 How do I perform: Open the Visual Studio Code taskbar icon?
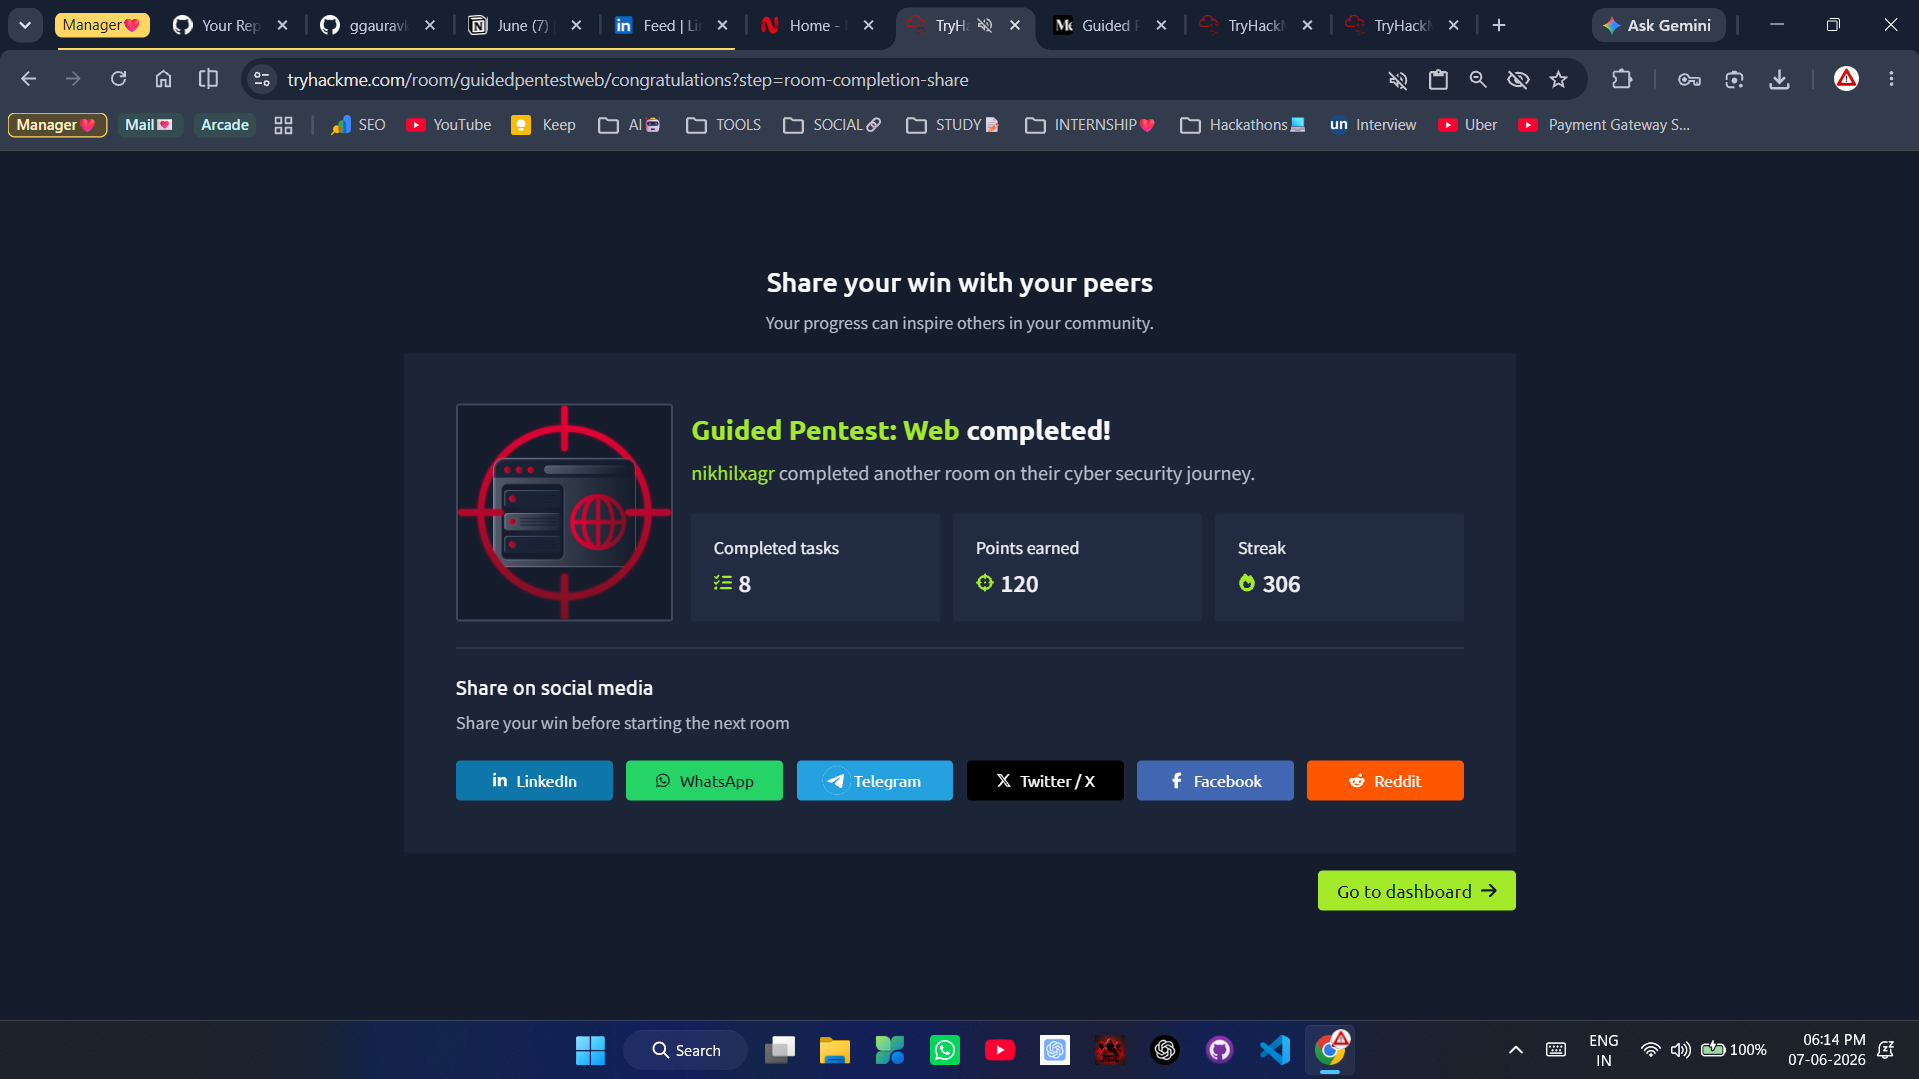click(1275, 1050)
